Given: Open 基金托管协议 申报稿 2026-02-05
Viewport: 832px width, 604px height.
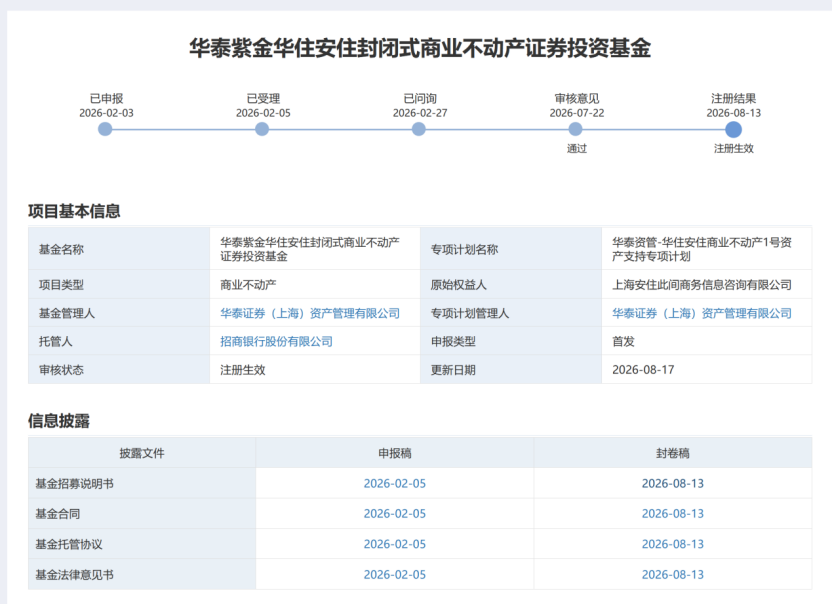Looking at the screenshot, I should point(395,544).
